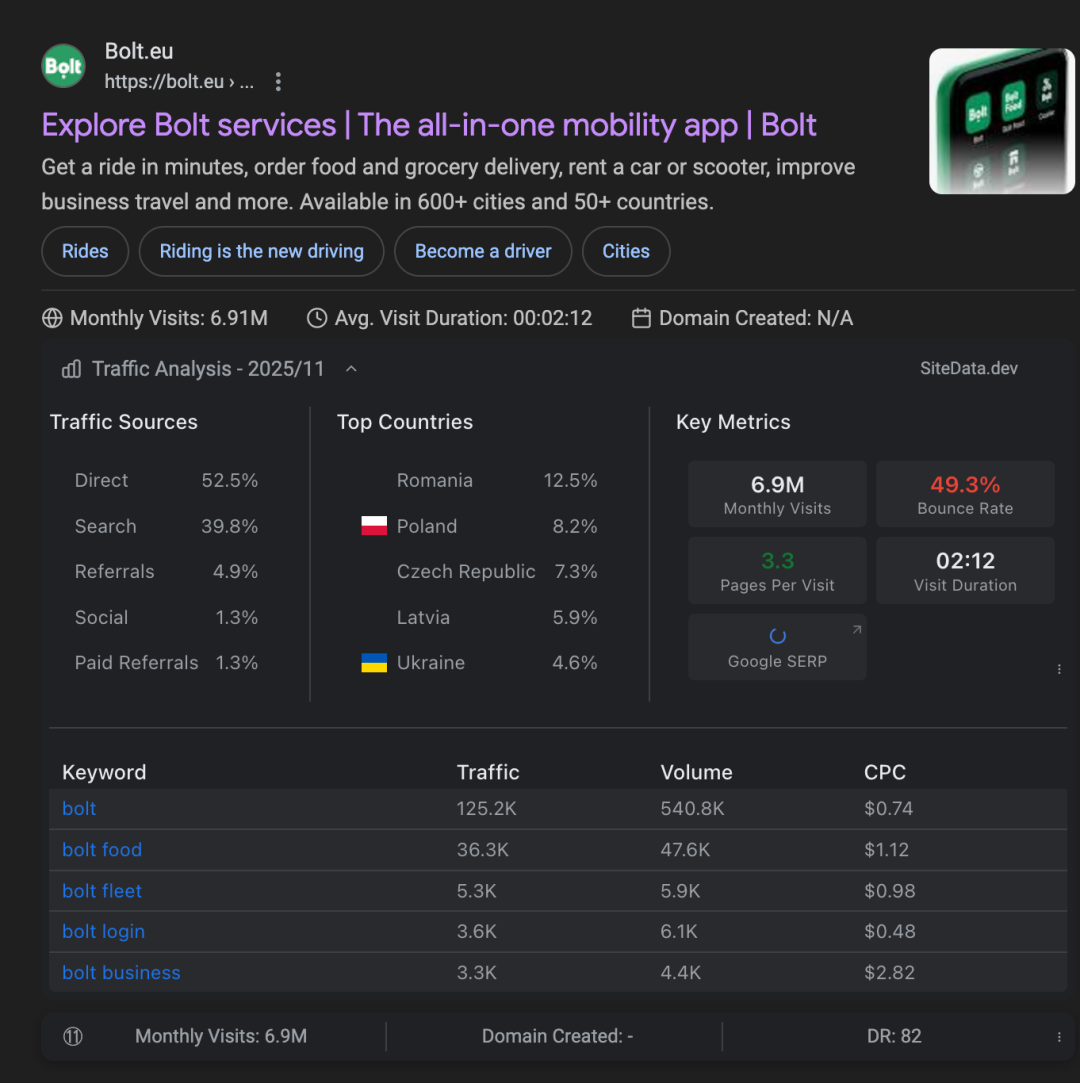The width and height of the screenshot is (1080, 1083).
Task: Click the Google SERP loading spinner
Action: (x=778, y=636)
